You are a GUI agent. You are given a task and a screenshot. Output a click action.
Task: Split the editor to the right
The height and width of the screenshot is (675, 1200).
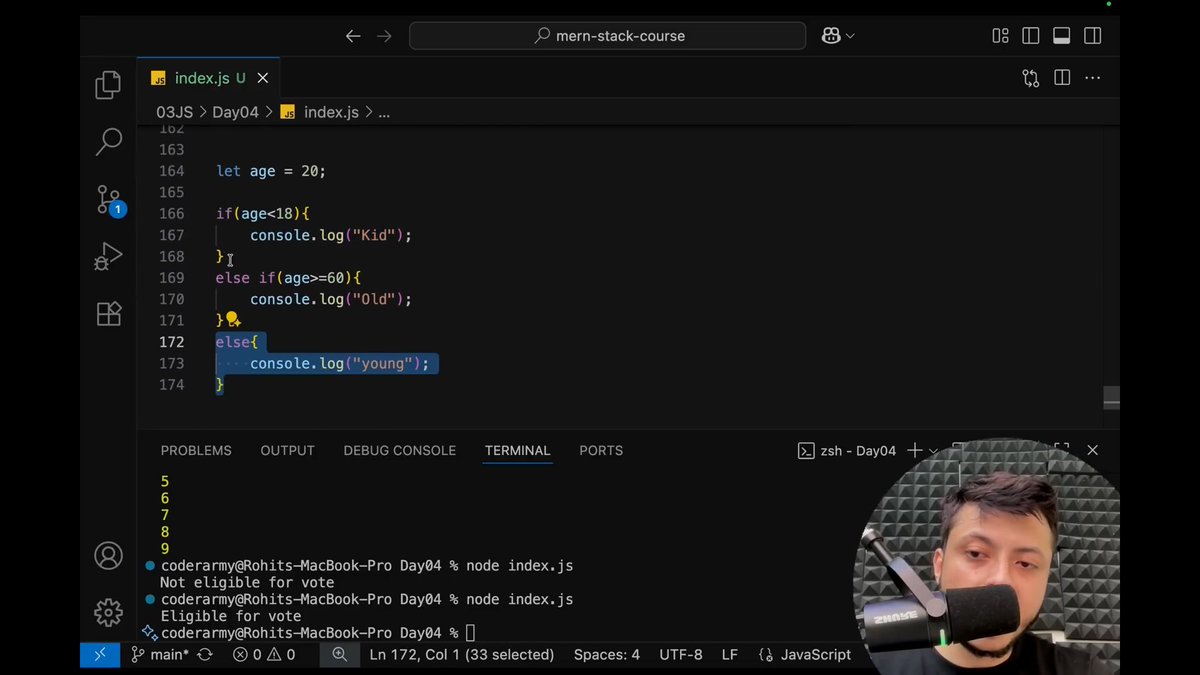coord(1062,78)
